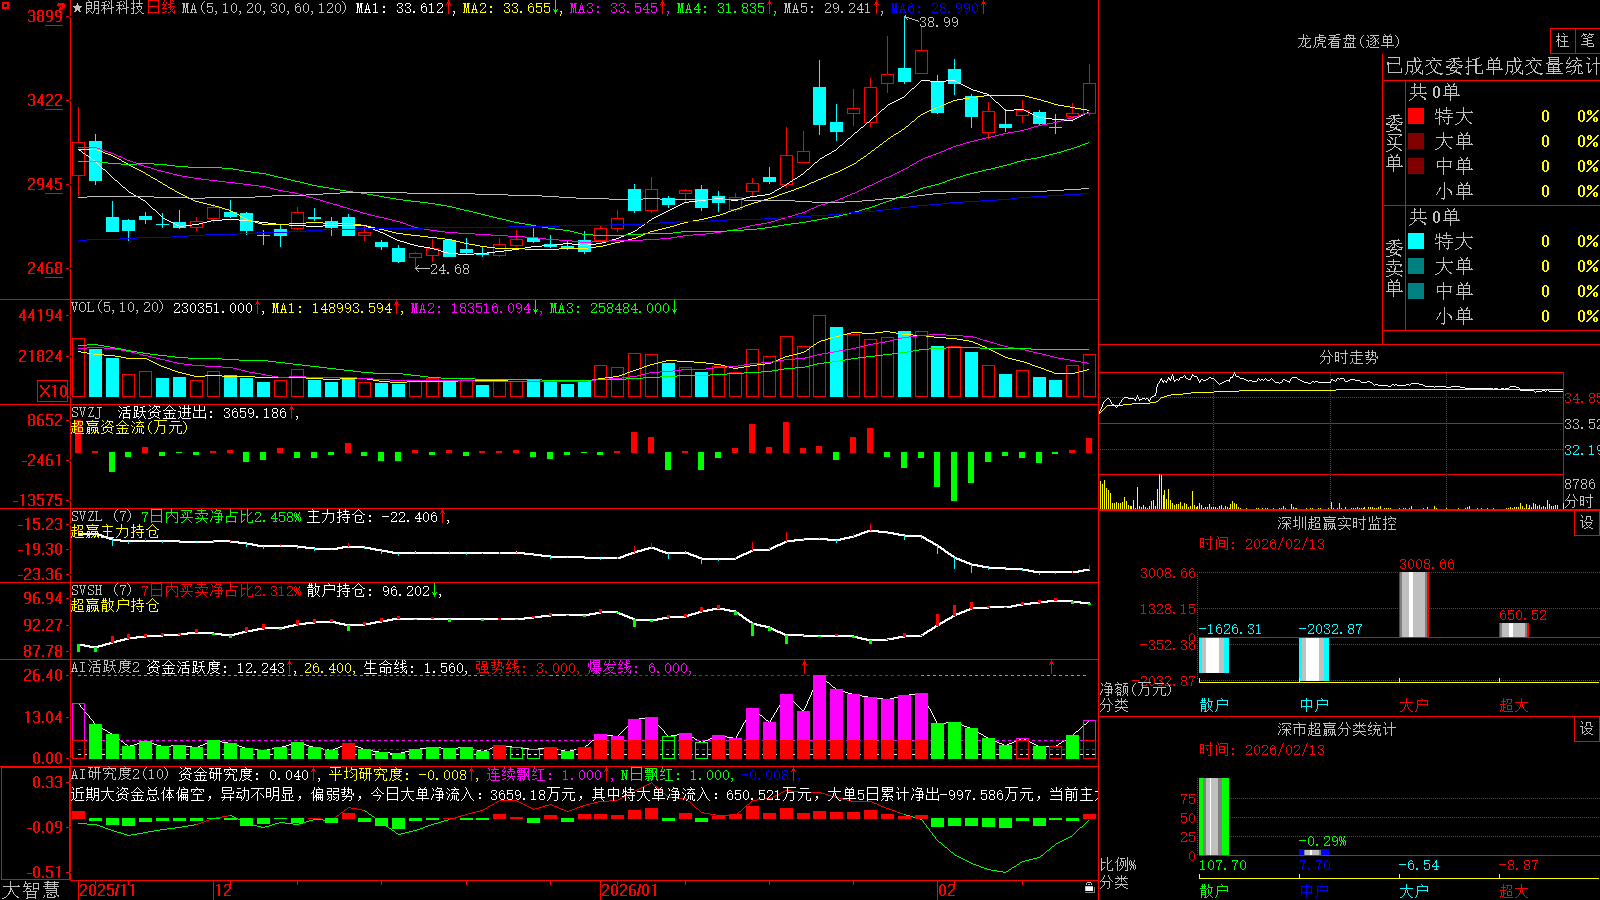Click 散户持仓: 96.202 value
Viewport: 1600px width, 900px height.
pyautogui.click(x=369, y=591)
